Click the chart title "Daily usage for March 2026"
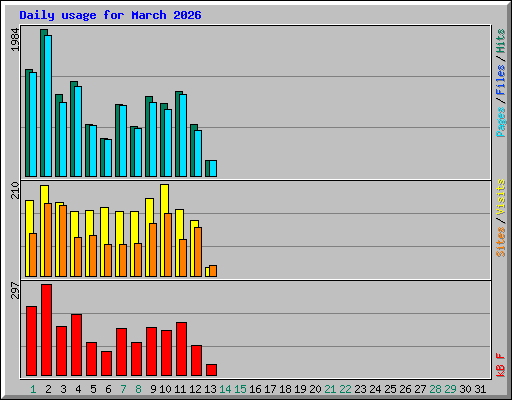This screenshot has width=512, height=400. click(110, 15)
